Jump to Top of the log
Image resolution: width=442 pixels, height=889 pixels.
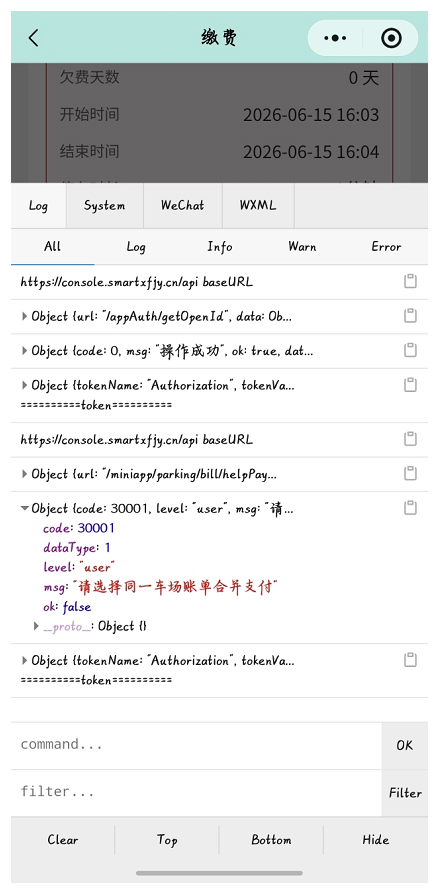pos(167,840)
